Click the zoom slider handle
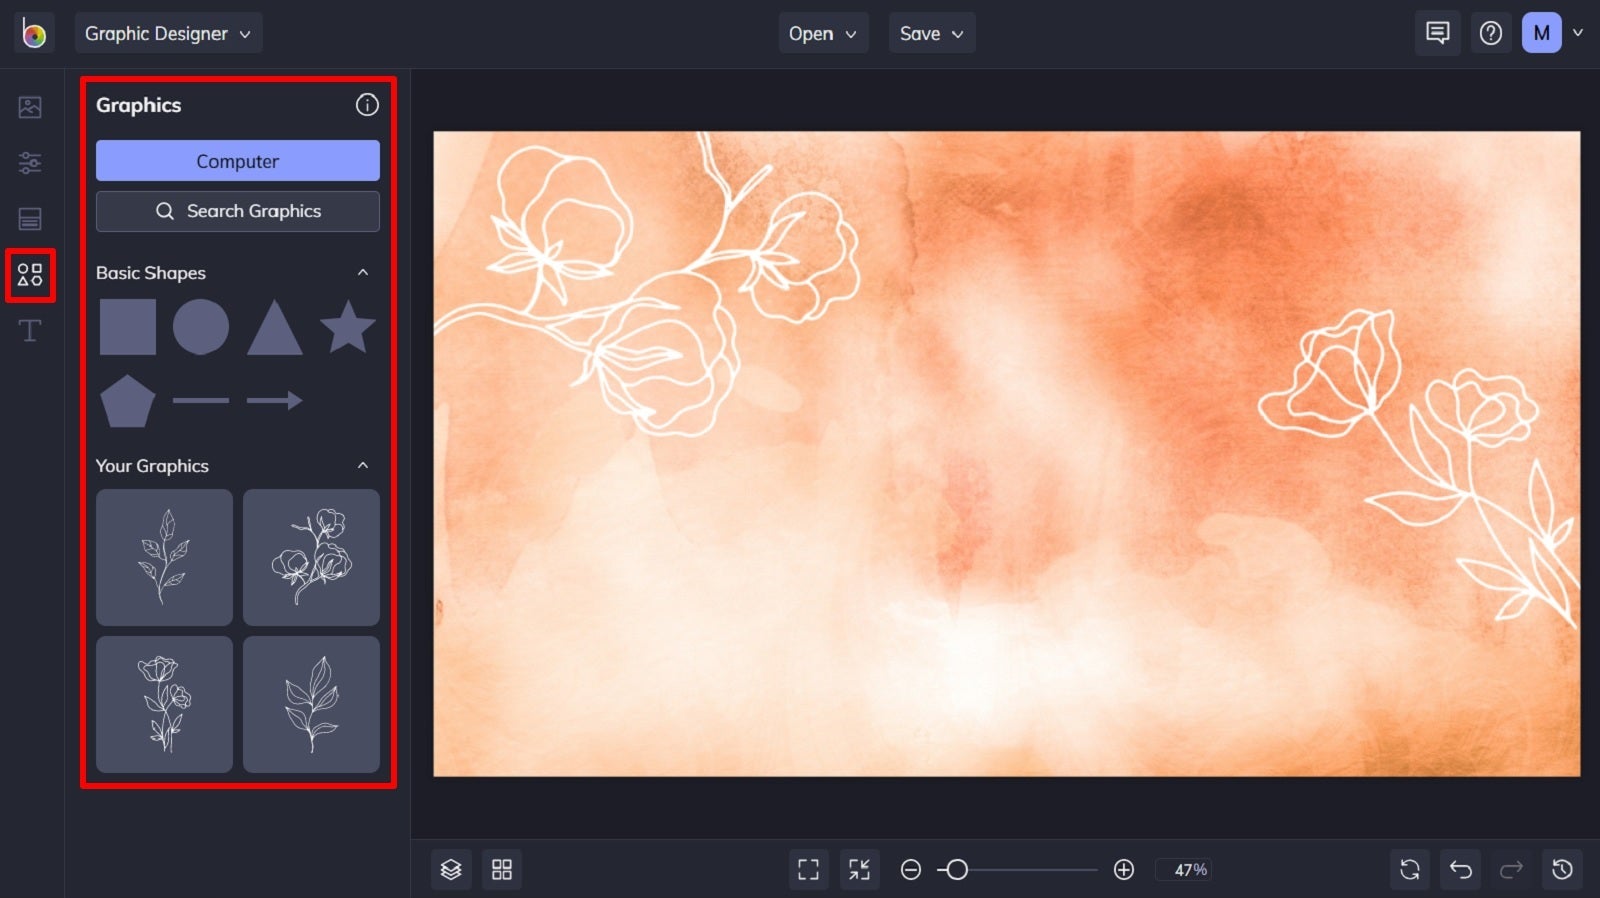Viewport: 1600px width, 898px height. pos(957,870)
